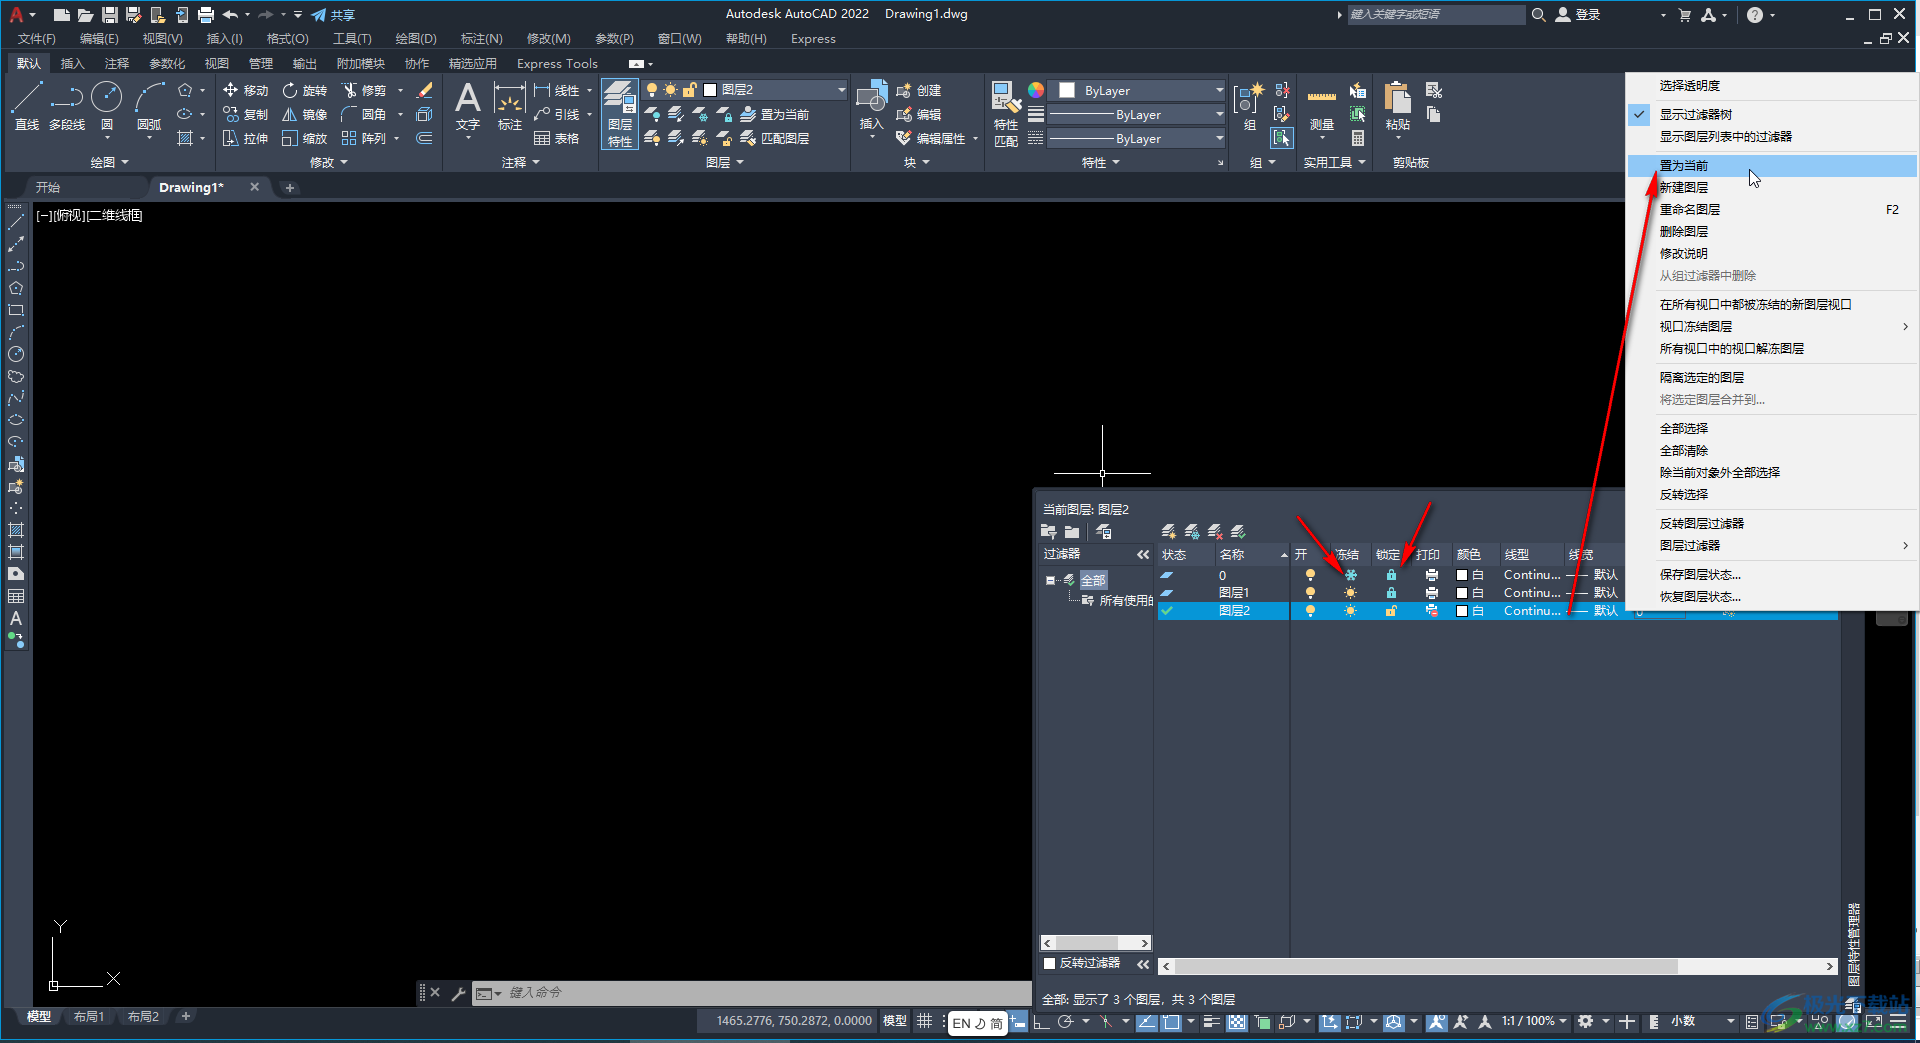Click the 镜像 (Mirror) tool
This screenshot has height=1043, width=1920.
click(305, 114)
